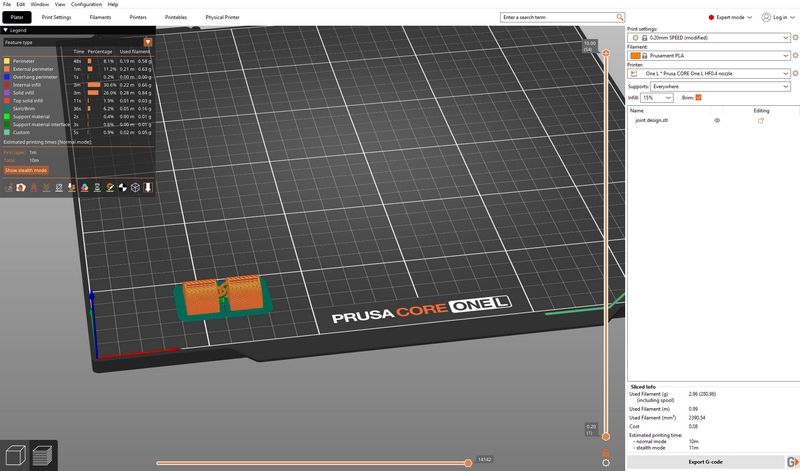Open the Printers tab
This screenshot has height=471, width=800.
click(138, 17)
